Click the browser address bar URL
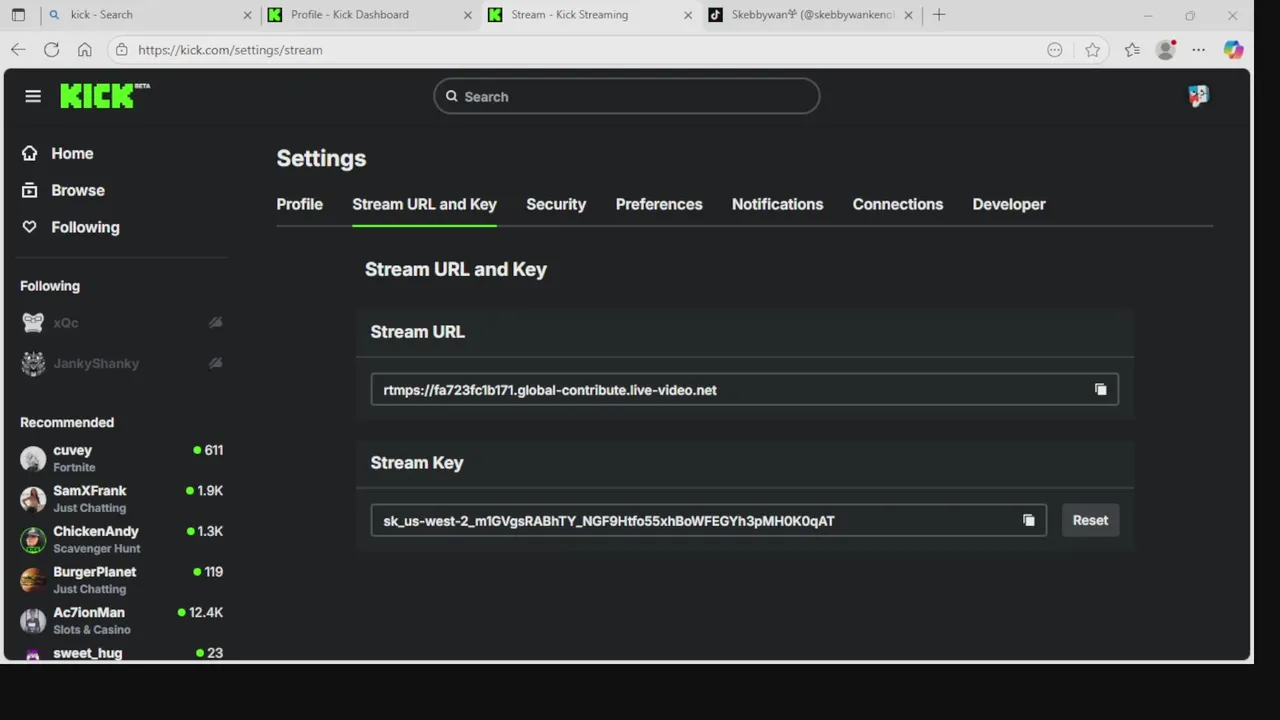1280x720 pixels. (x=230, y=50)
